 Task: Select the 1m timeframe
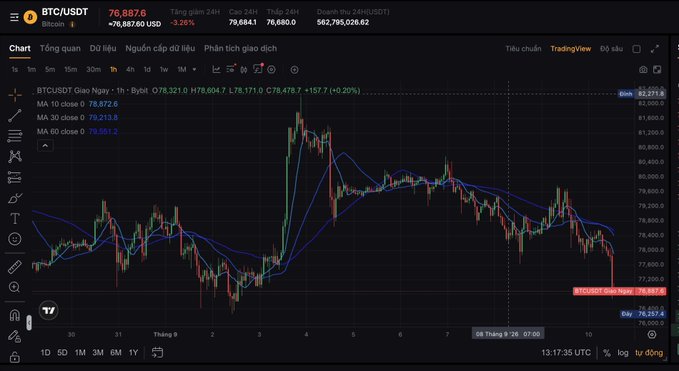pyautogui.click(x=31, y=69)
